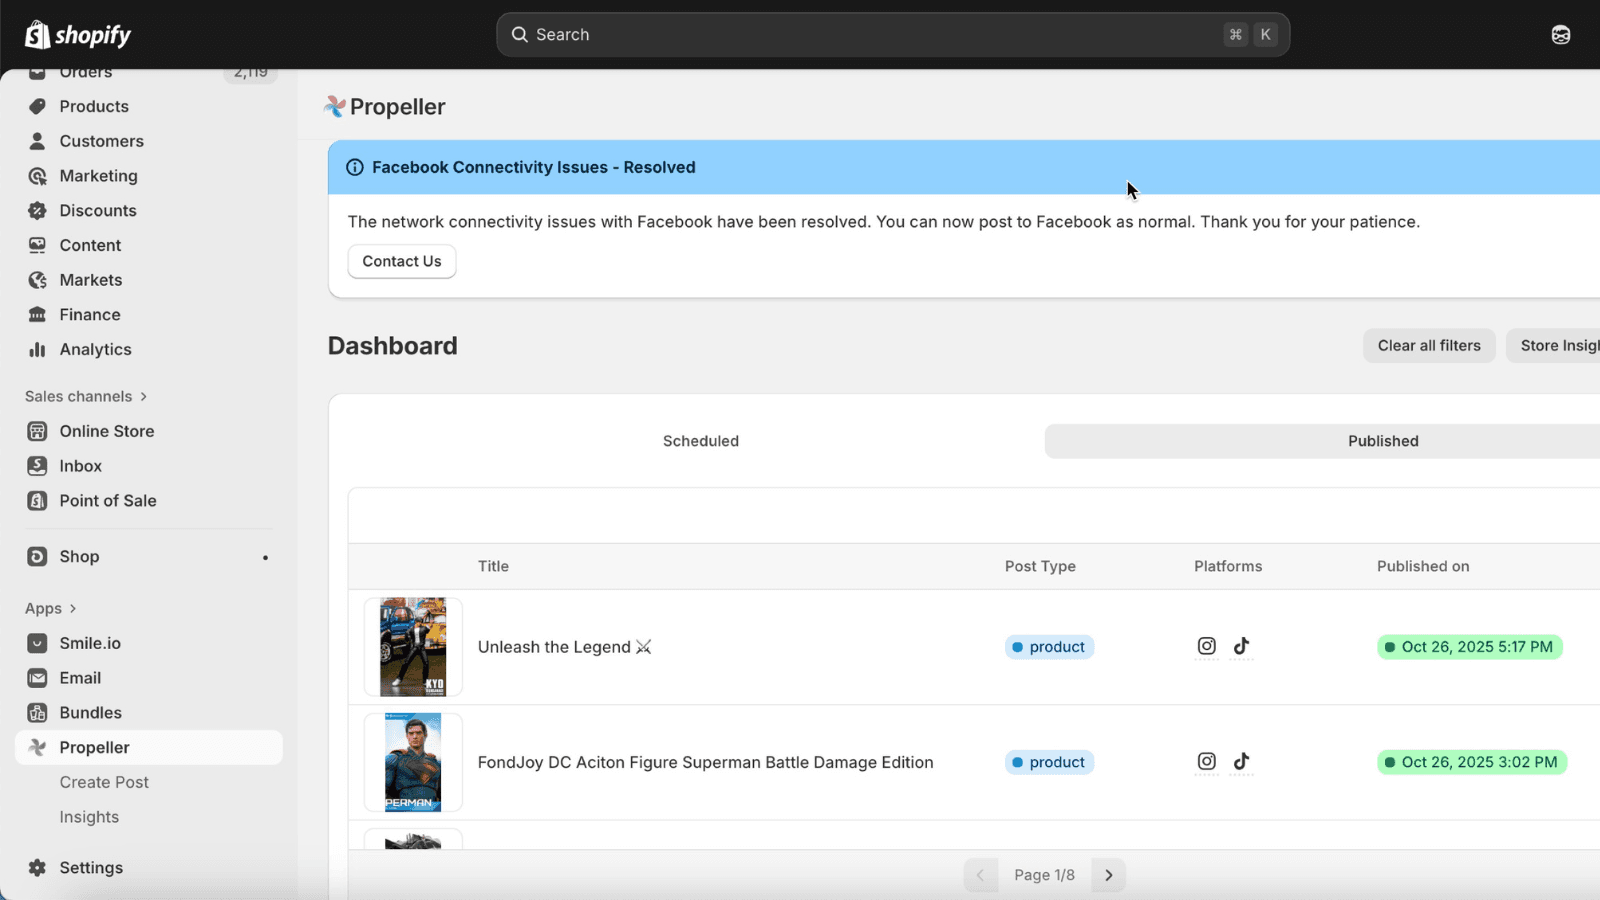This screenshot has height=900, width=1600.
Task: Click Clear all filters
Action: [x=1428, y=345]
